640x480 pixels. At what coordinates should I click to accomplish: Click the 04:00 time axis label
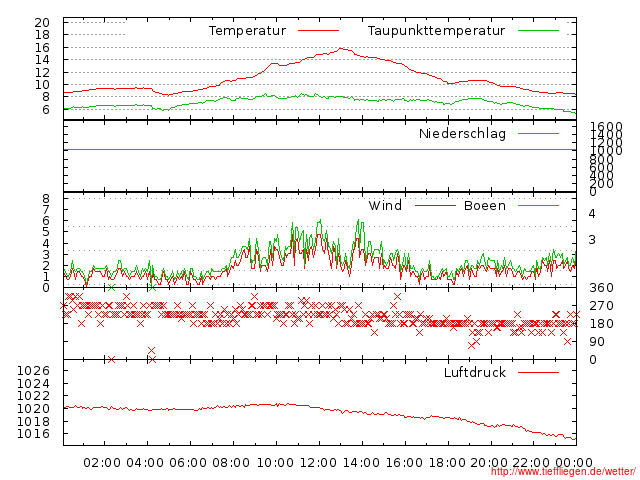click(145, 463)
